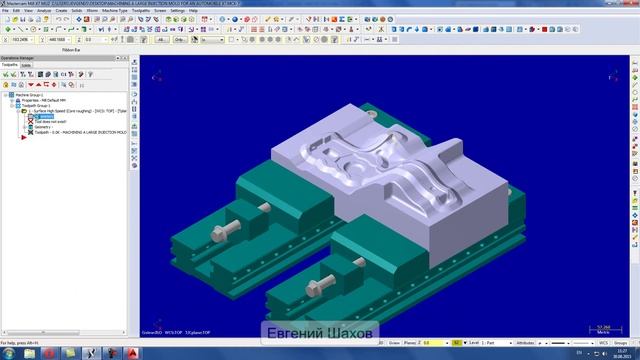Click the Gview button in status bar

pyautogui.click(x=394, y=343)
